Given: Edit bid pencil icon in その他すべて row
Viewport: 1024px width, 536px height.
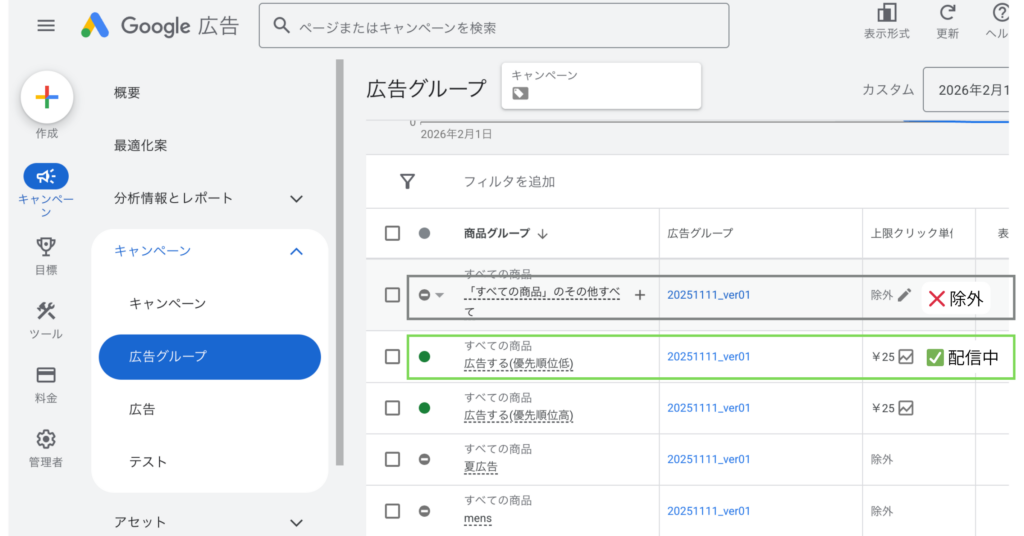Looking at the screenshot, I should tap(904, 295).
